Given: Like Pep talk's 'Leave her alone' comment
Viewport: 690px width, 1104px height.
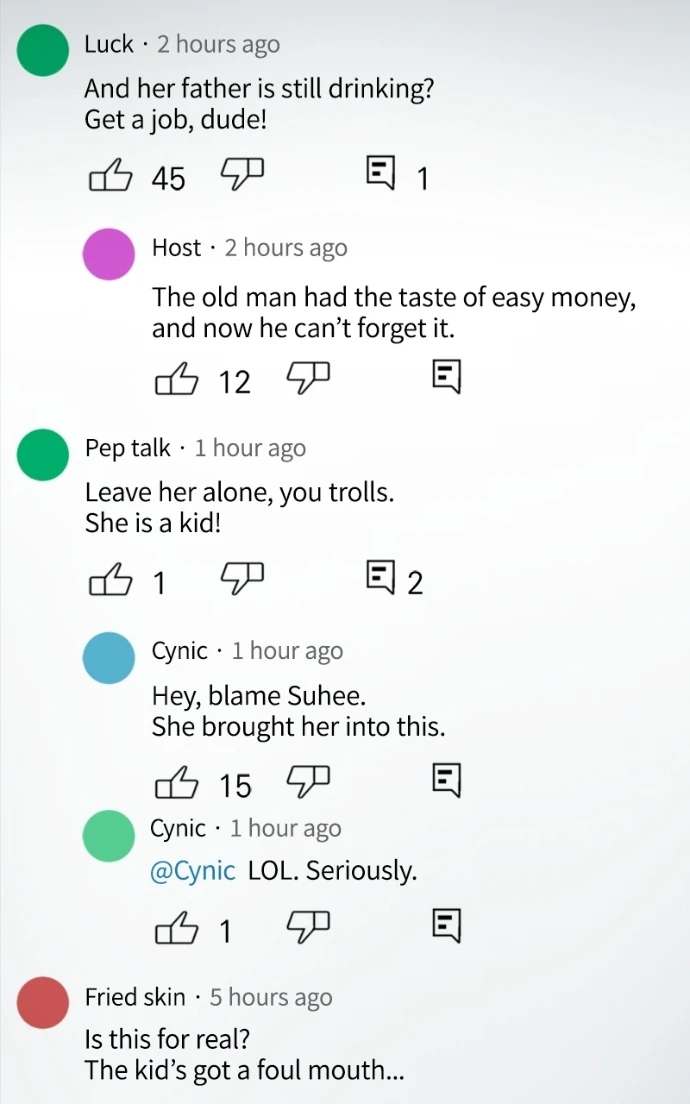Looking at the screenshot, I should coord(110,580).
